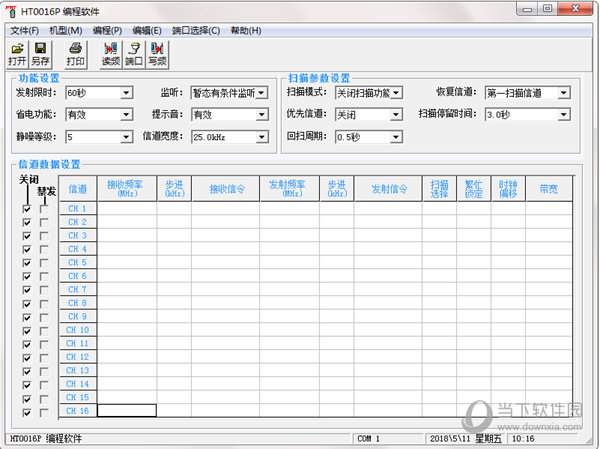Screen dimensions: 600x449
Task: Open the 端口 (Port) toolbar icon
Action: [x=133, y=54]
